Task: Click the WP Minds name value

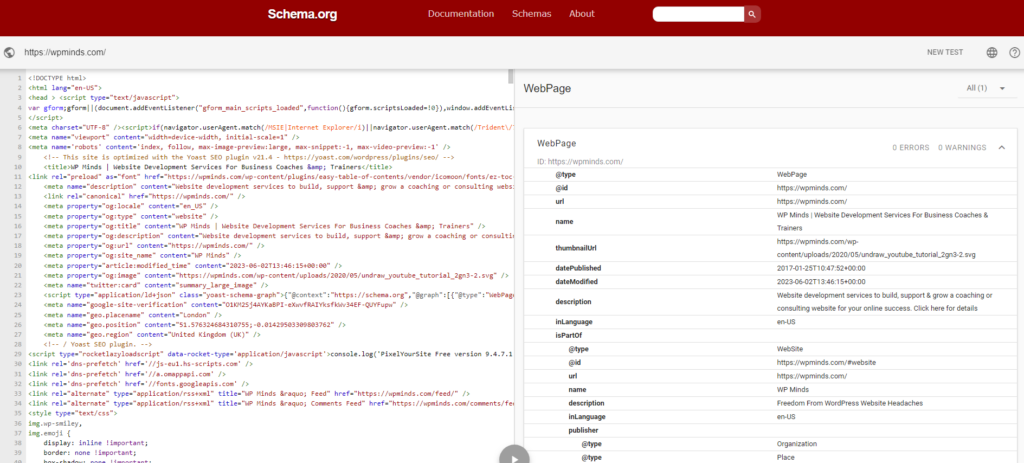Action: (793, 390)
